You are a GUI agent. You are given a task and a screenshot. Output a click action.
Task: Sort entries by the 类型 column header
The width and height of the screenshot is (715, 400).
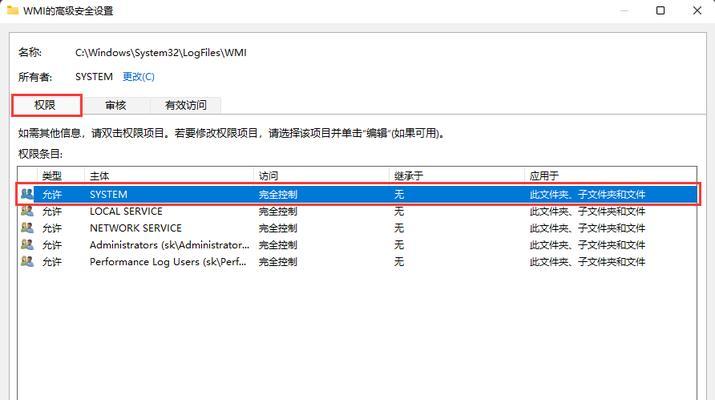52,175
